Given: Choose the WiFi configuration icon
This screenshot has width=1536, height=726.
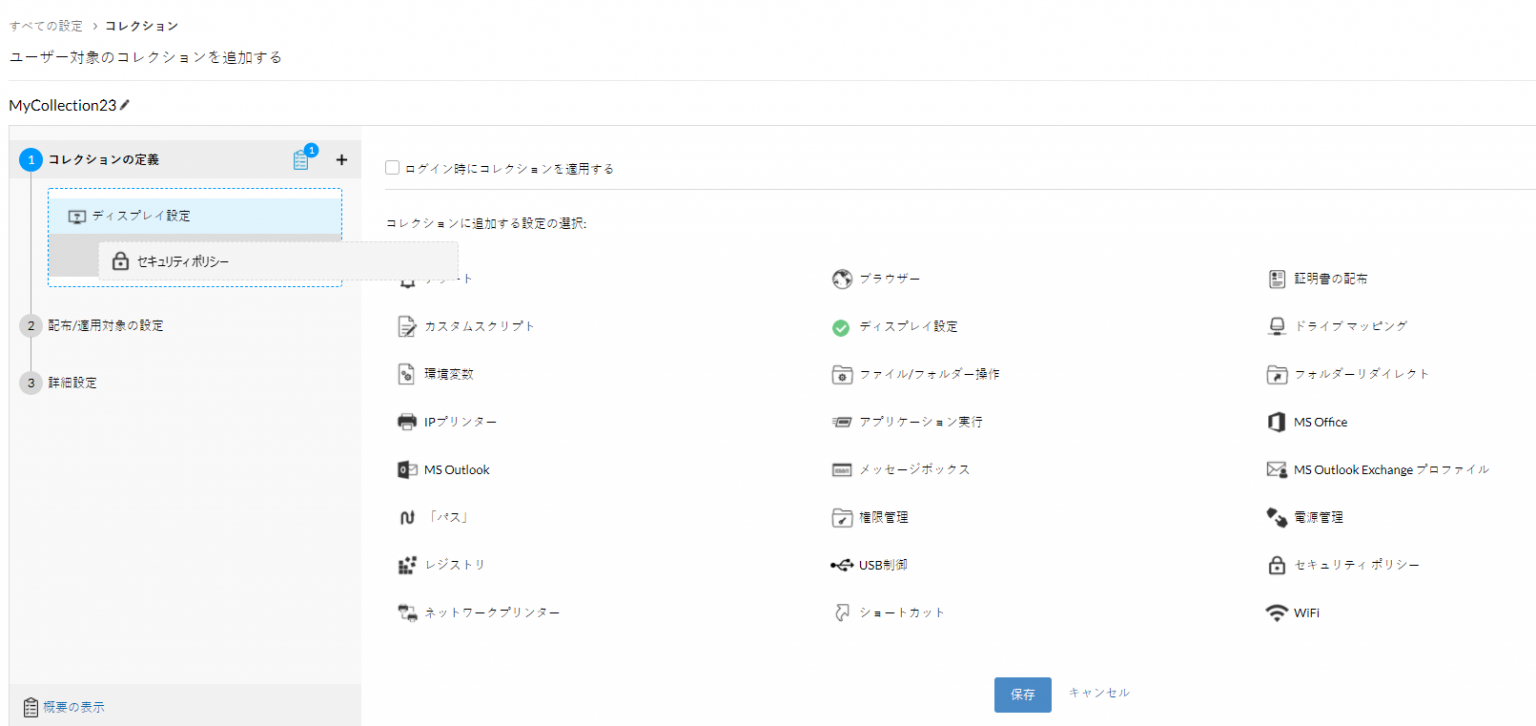Looking at the screenshot, I should coord(1276,613).
